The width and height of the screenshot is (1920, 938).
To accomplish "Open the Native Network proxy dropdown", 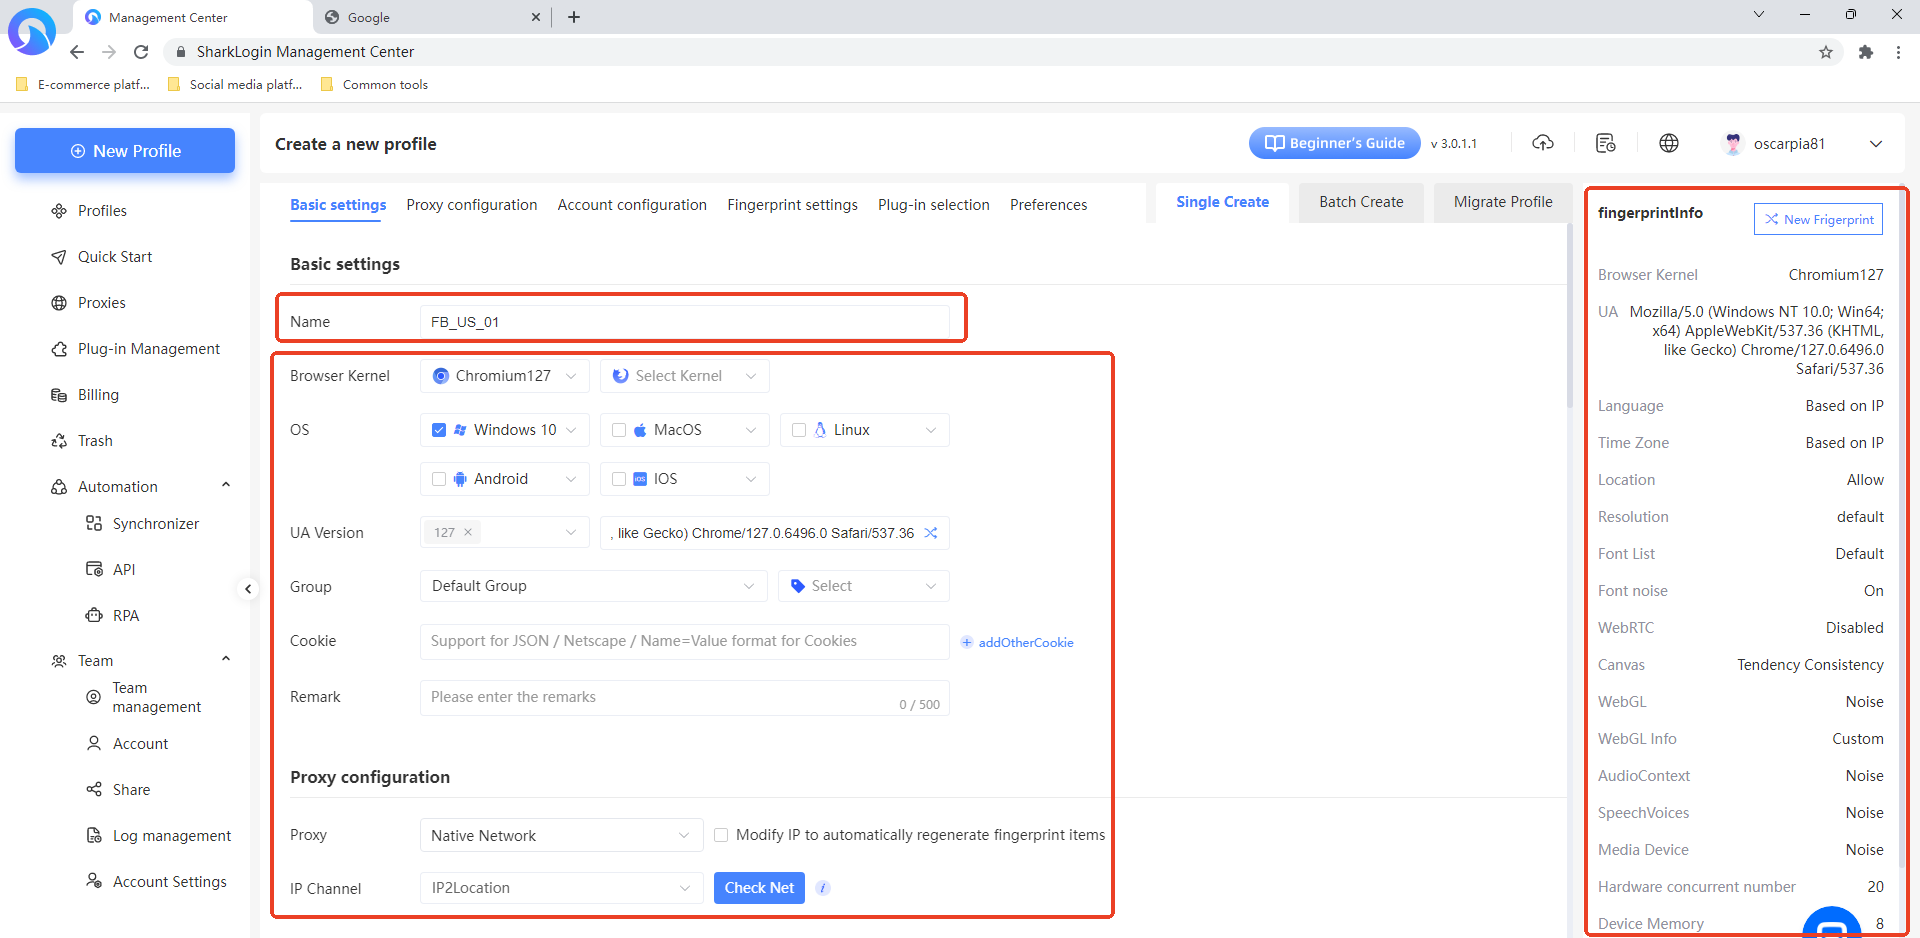I will click(x=560, y=836).
